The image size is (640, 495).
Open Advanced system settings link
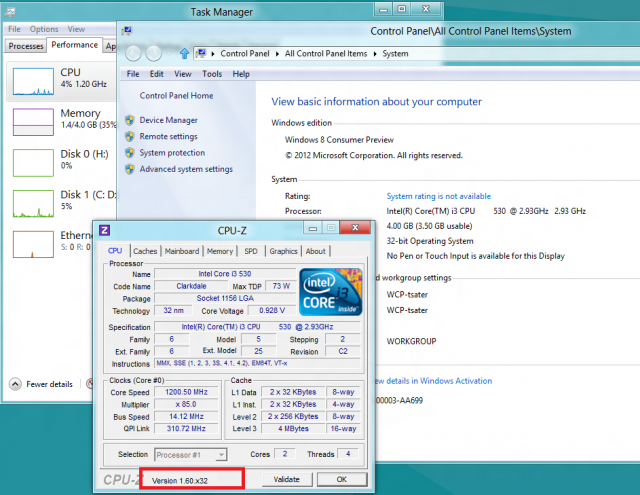(x=186, y=169)
